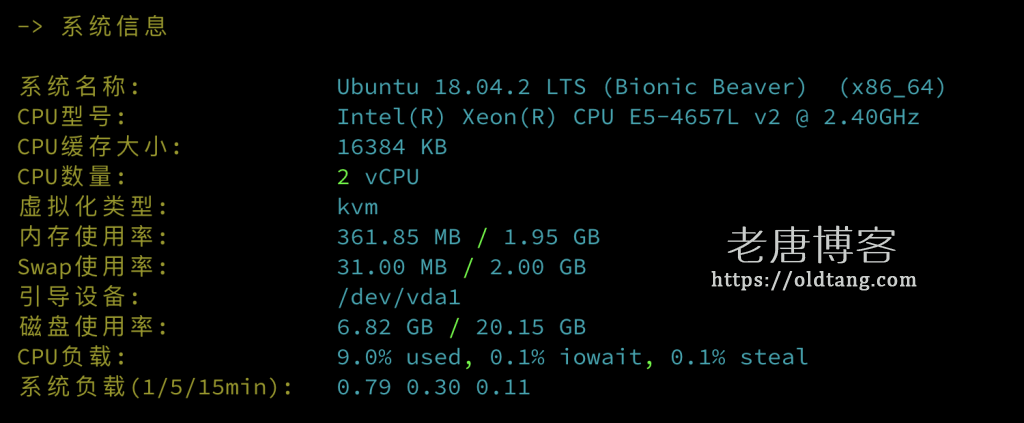Image resolution: width=1024 pixels, height=423 pixels.
Task: Click the /dev/vda1 boot device path
Action: click(399, 297)
